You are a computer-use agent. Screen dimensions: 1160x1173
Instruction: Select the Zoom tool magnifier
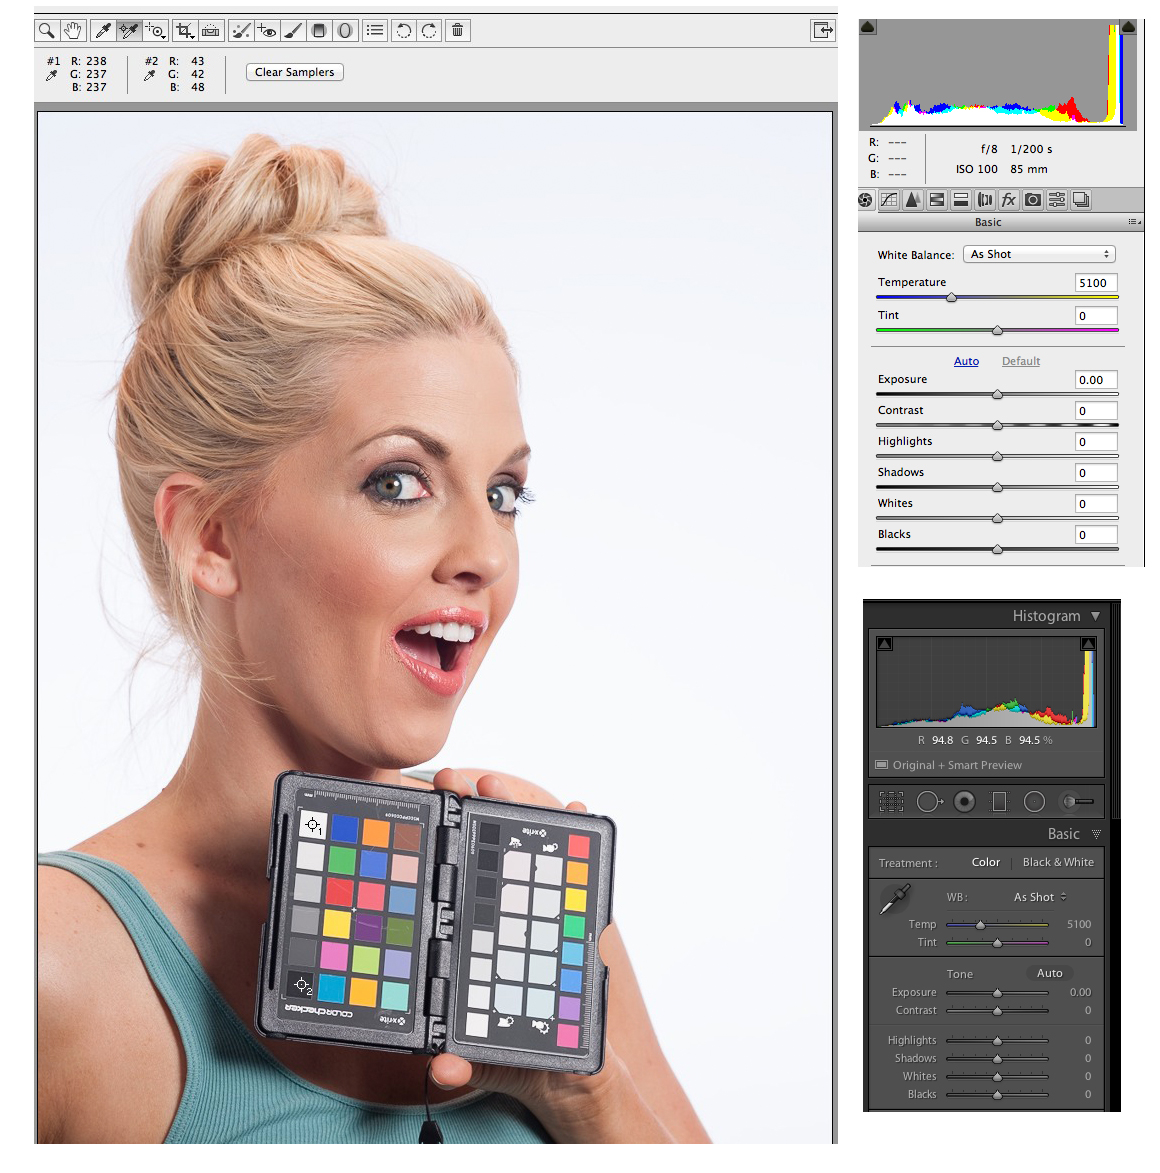coord(47,31)
